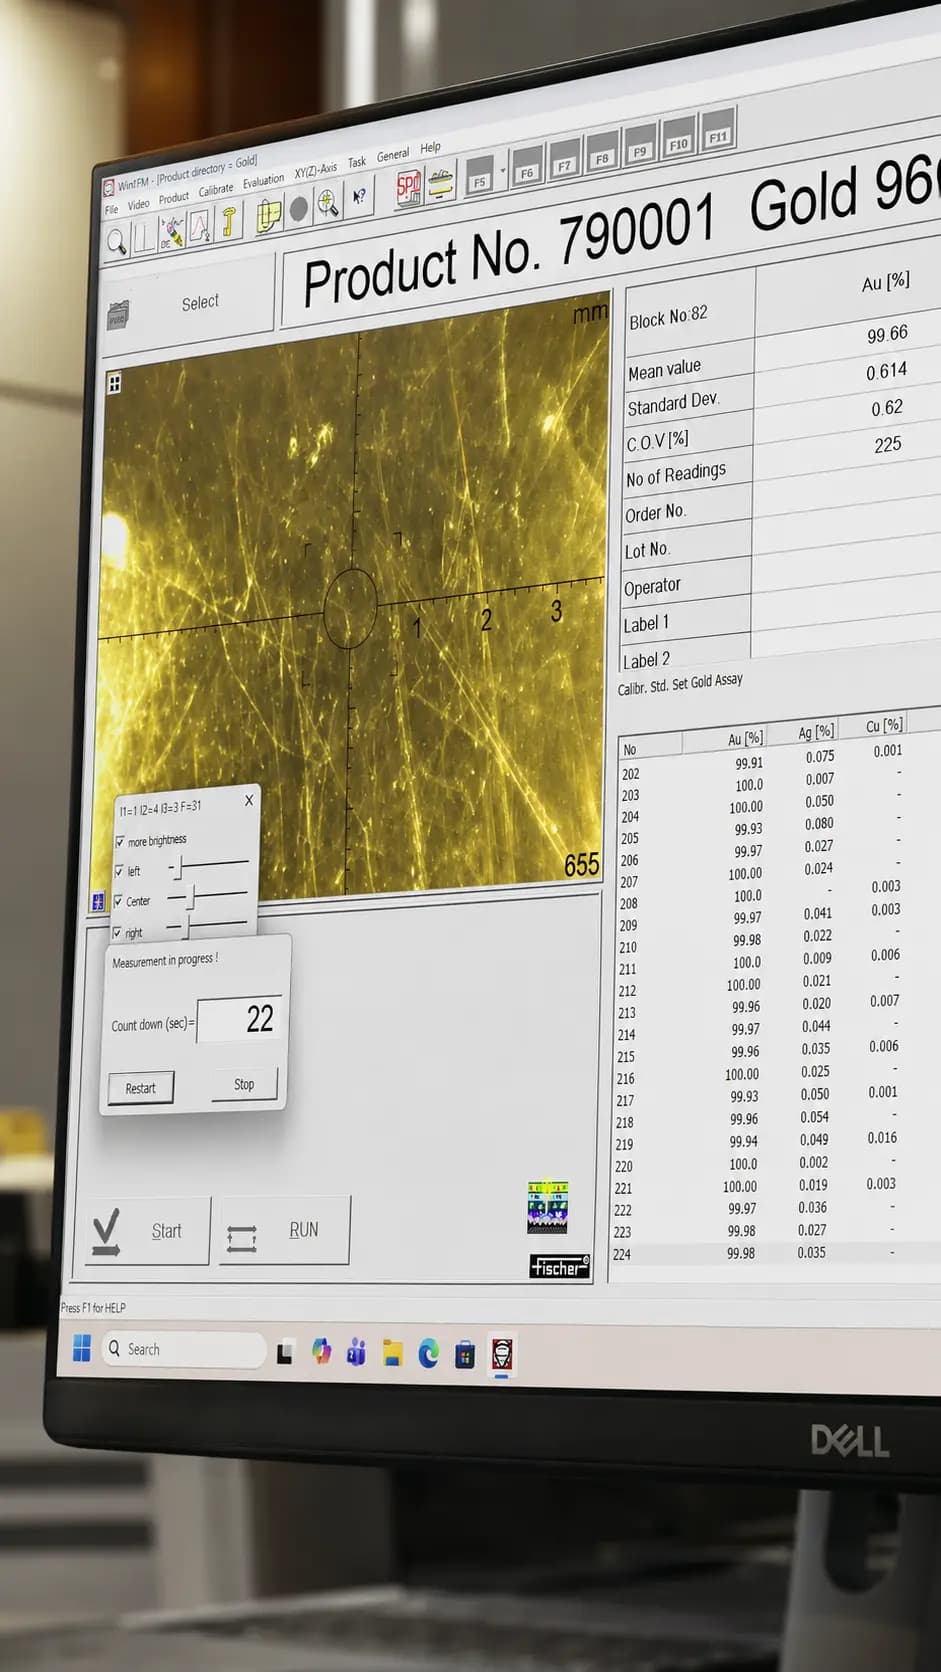
Task: Open the WinFTM app taskbar icon
Action: [502, 1355]
